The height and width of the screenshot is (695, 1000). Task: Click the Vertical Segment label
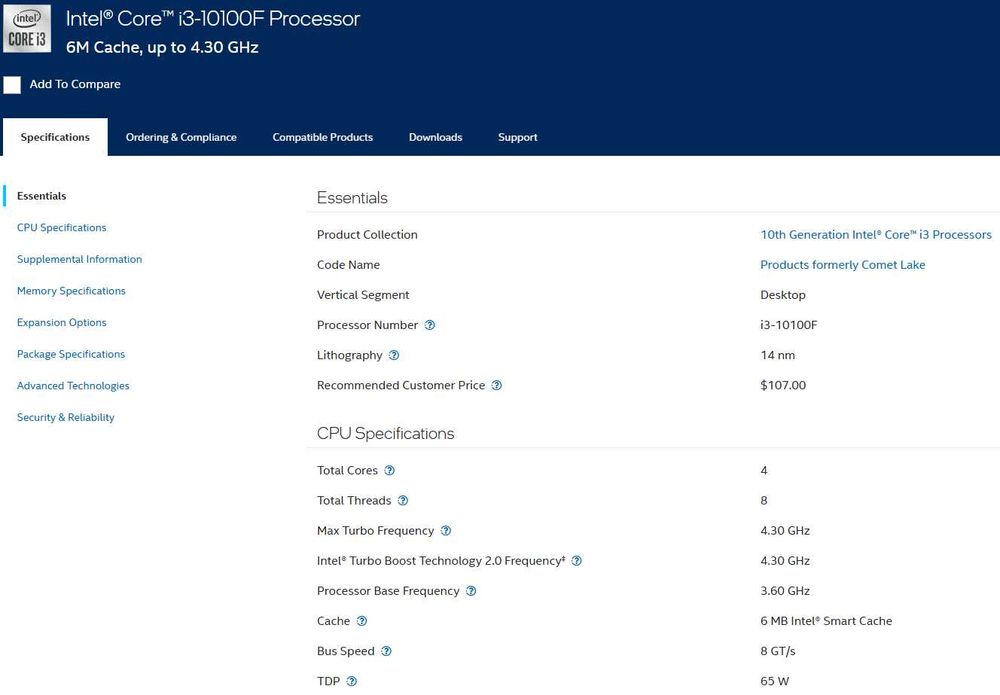[363, 295]
